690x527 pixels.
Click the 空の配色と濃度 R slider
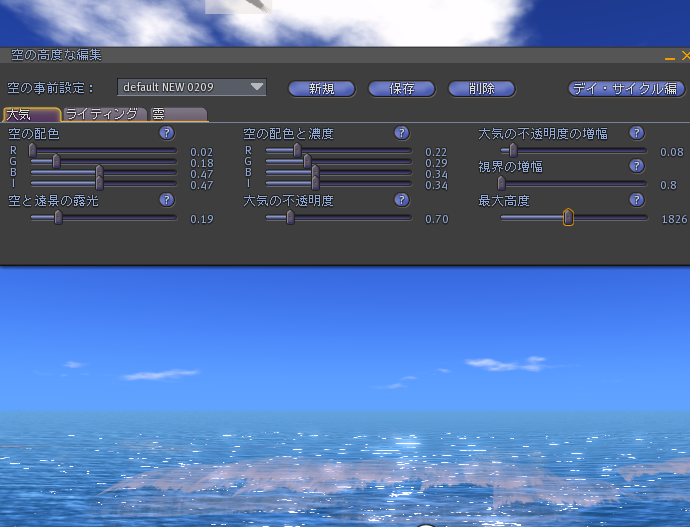[x=338, y=150]
